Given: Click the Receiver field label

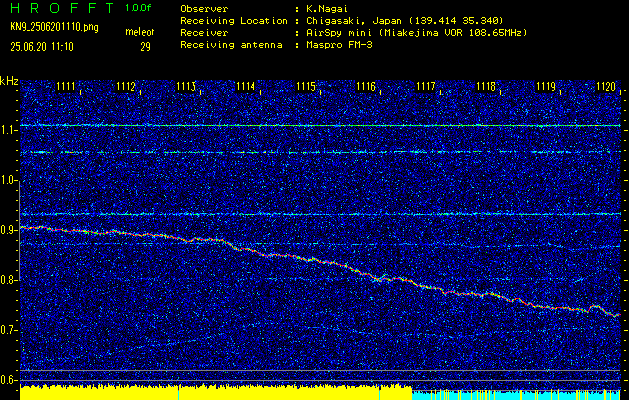Looking at the screenshot, I should click(x=204, y=32).
